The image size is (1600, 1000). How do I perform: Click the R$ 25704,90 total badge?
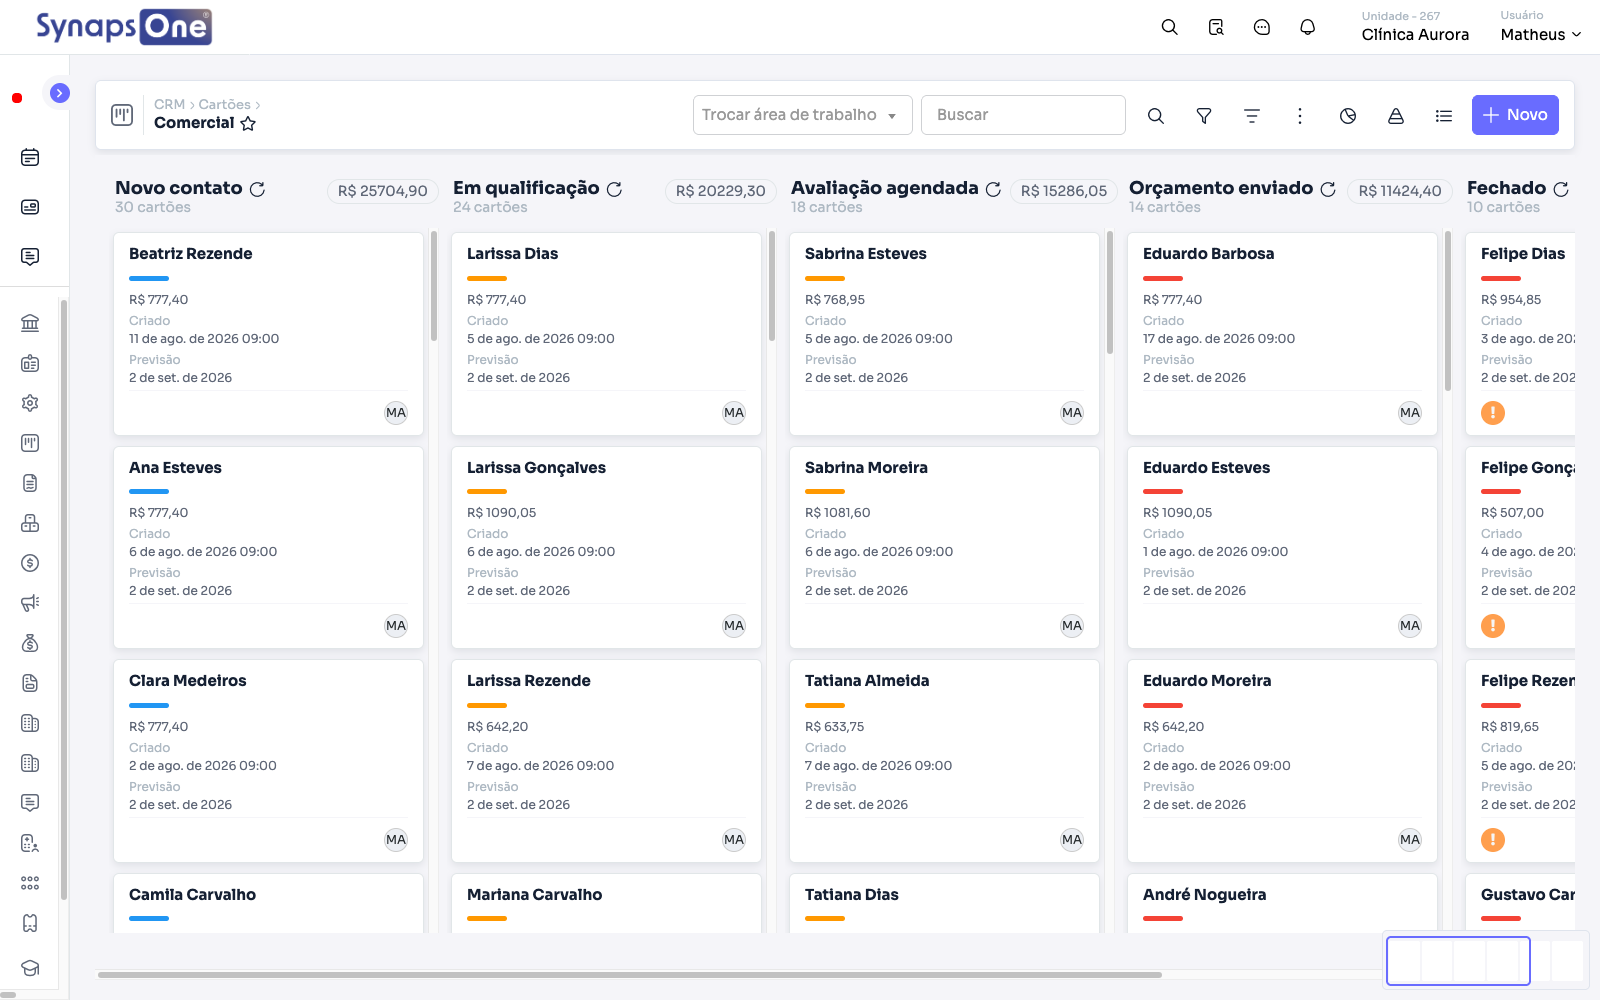click(382, 191)
